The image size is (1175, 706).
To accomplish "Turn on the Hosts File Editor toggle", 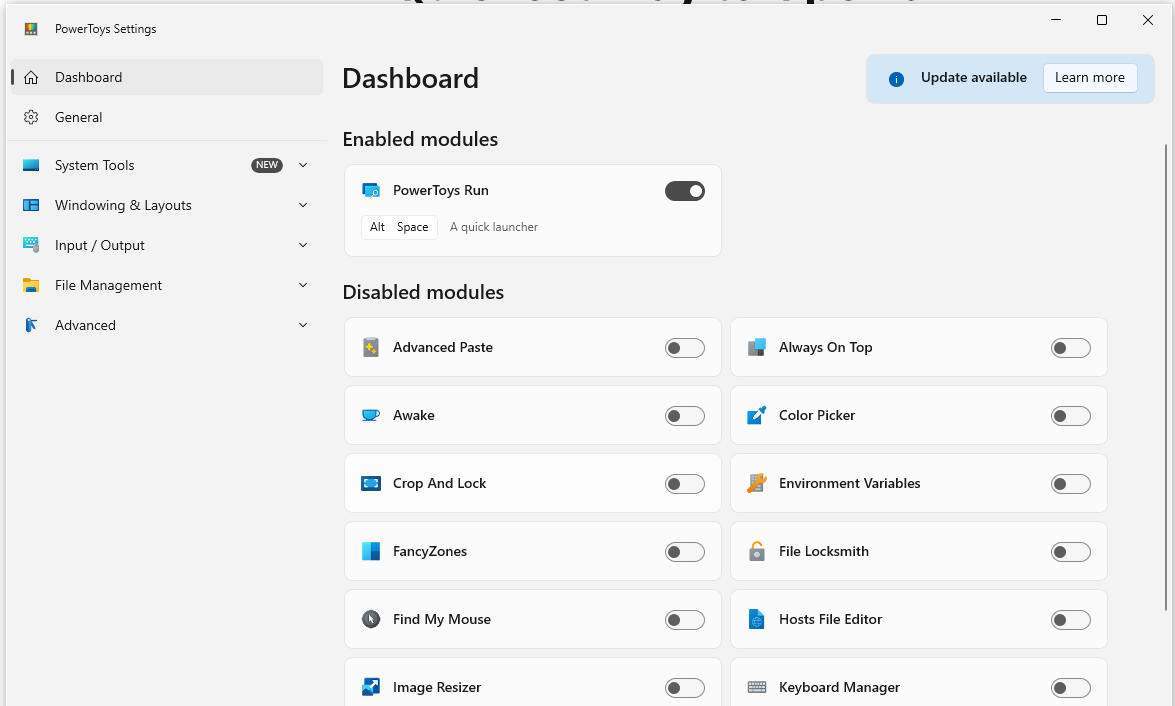I will coord(1071,620).
